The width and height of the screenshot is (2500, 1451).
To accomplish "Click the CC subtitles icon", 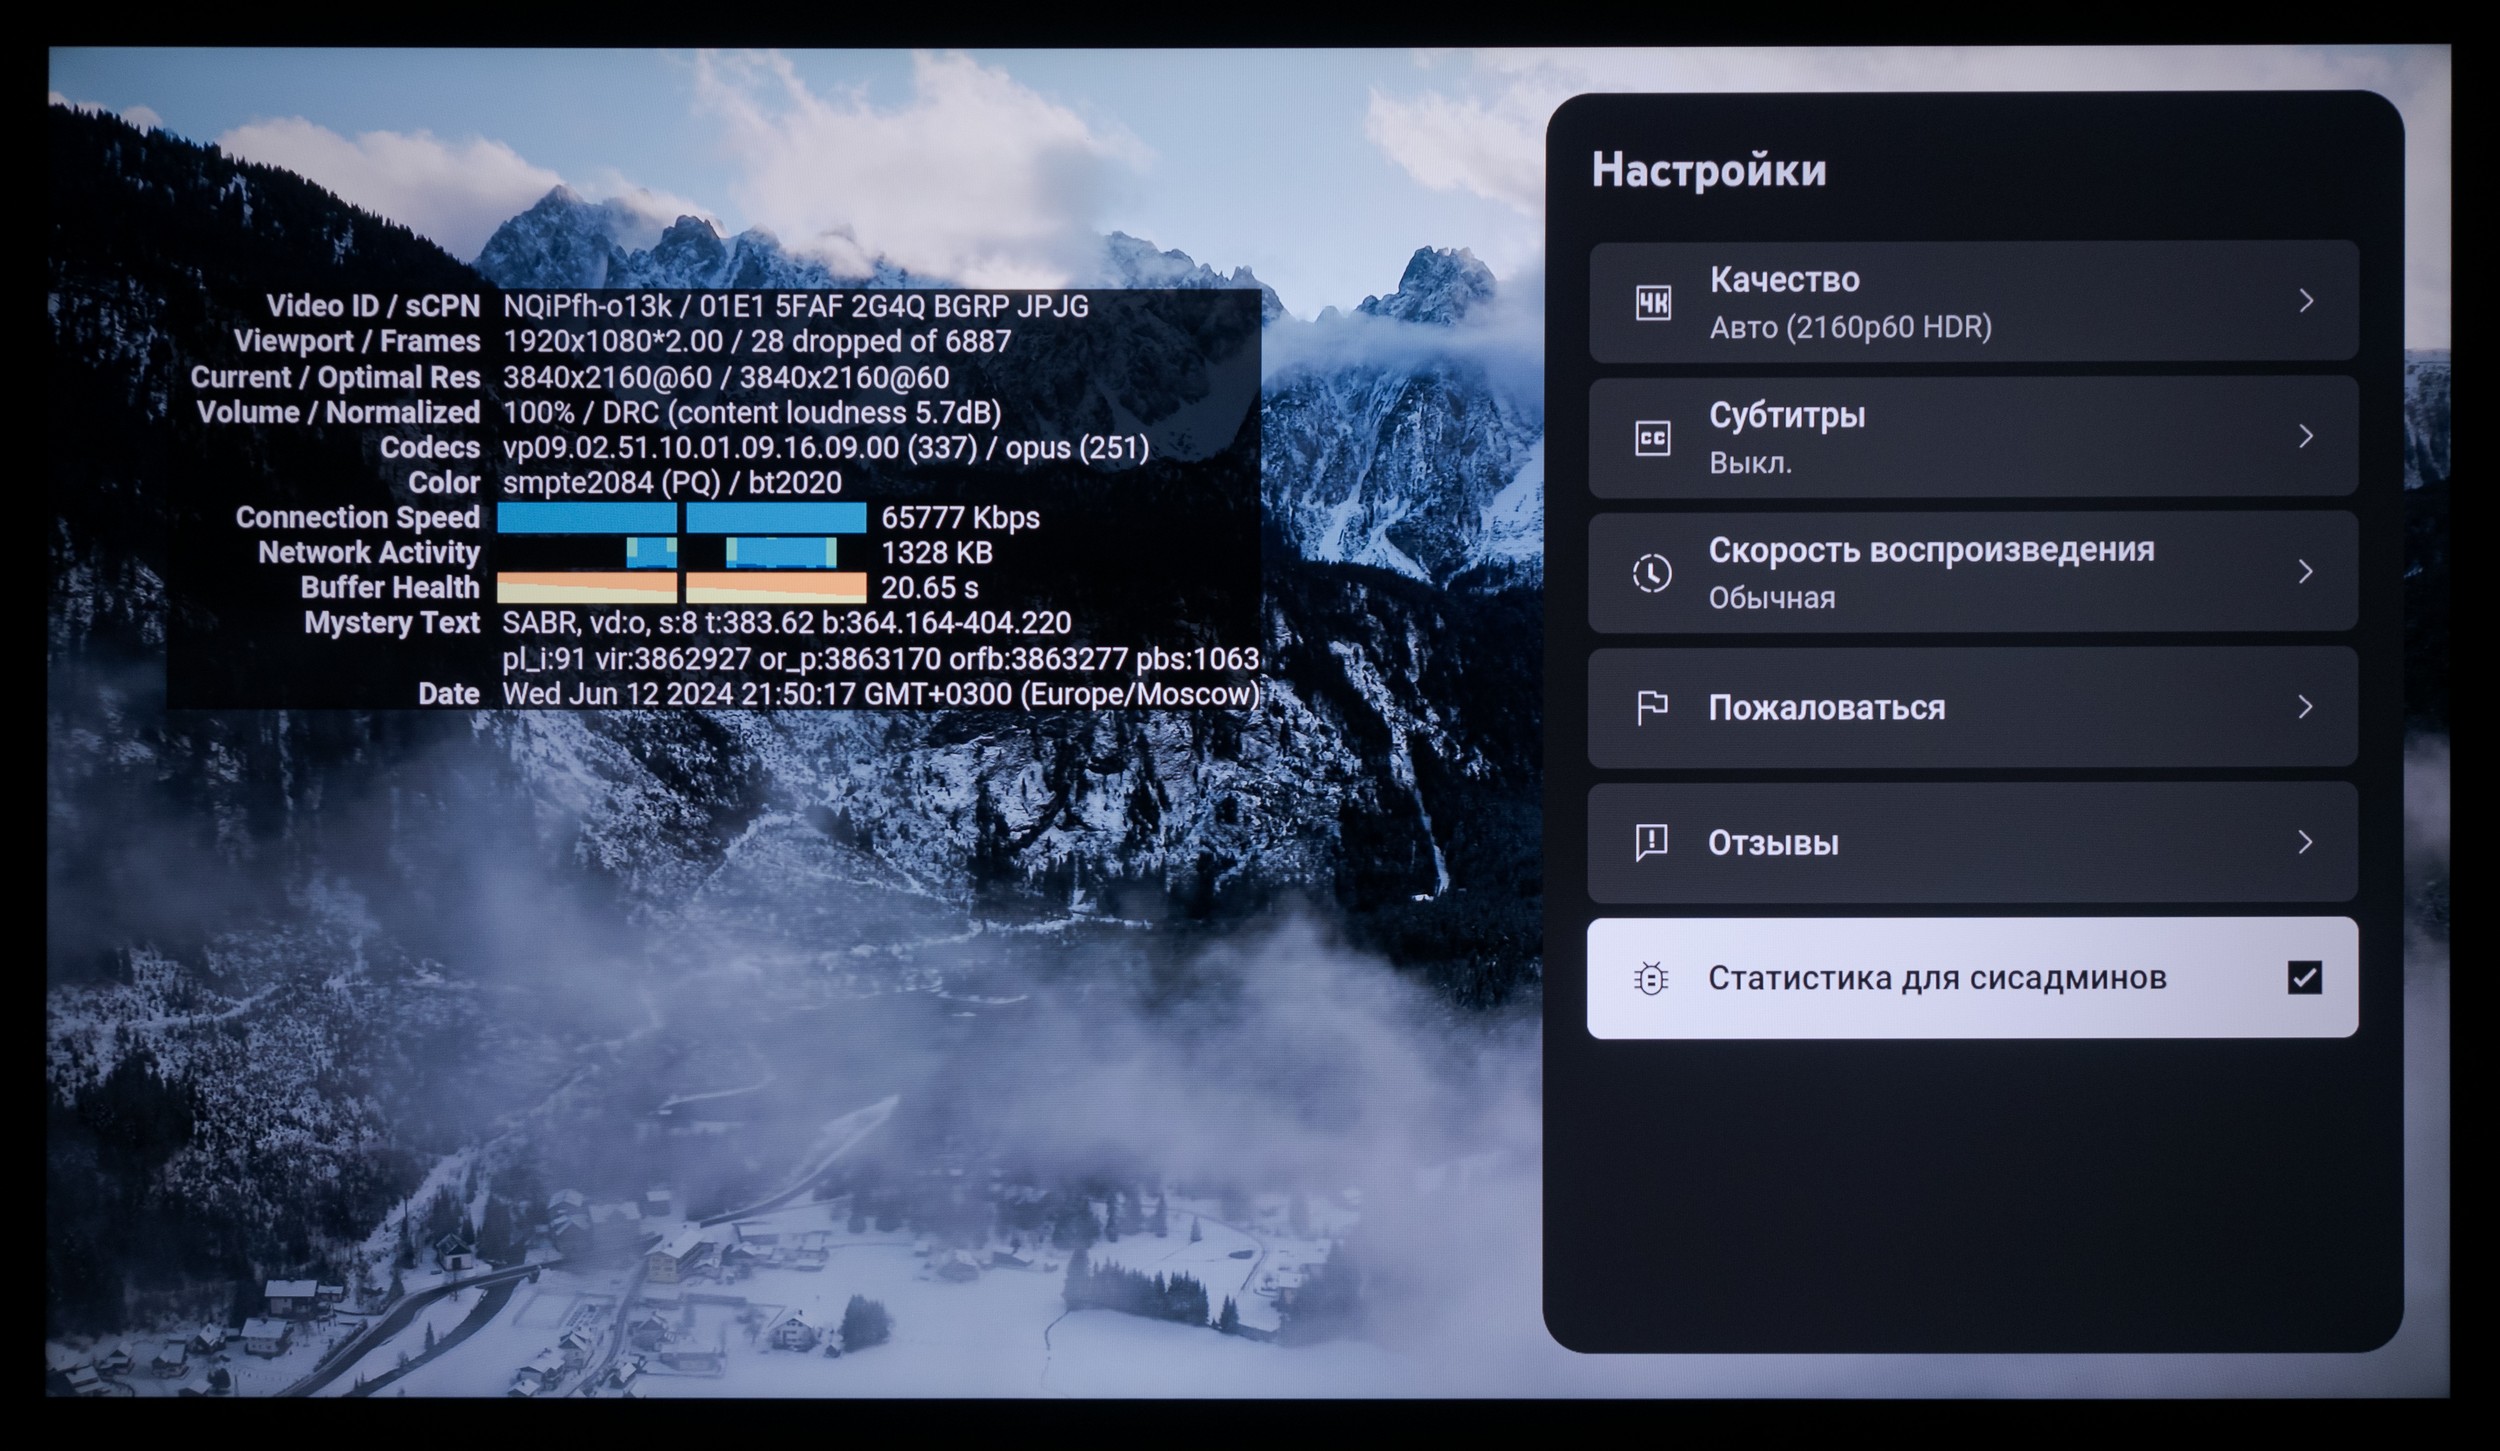I will 1652,438.
